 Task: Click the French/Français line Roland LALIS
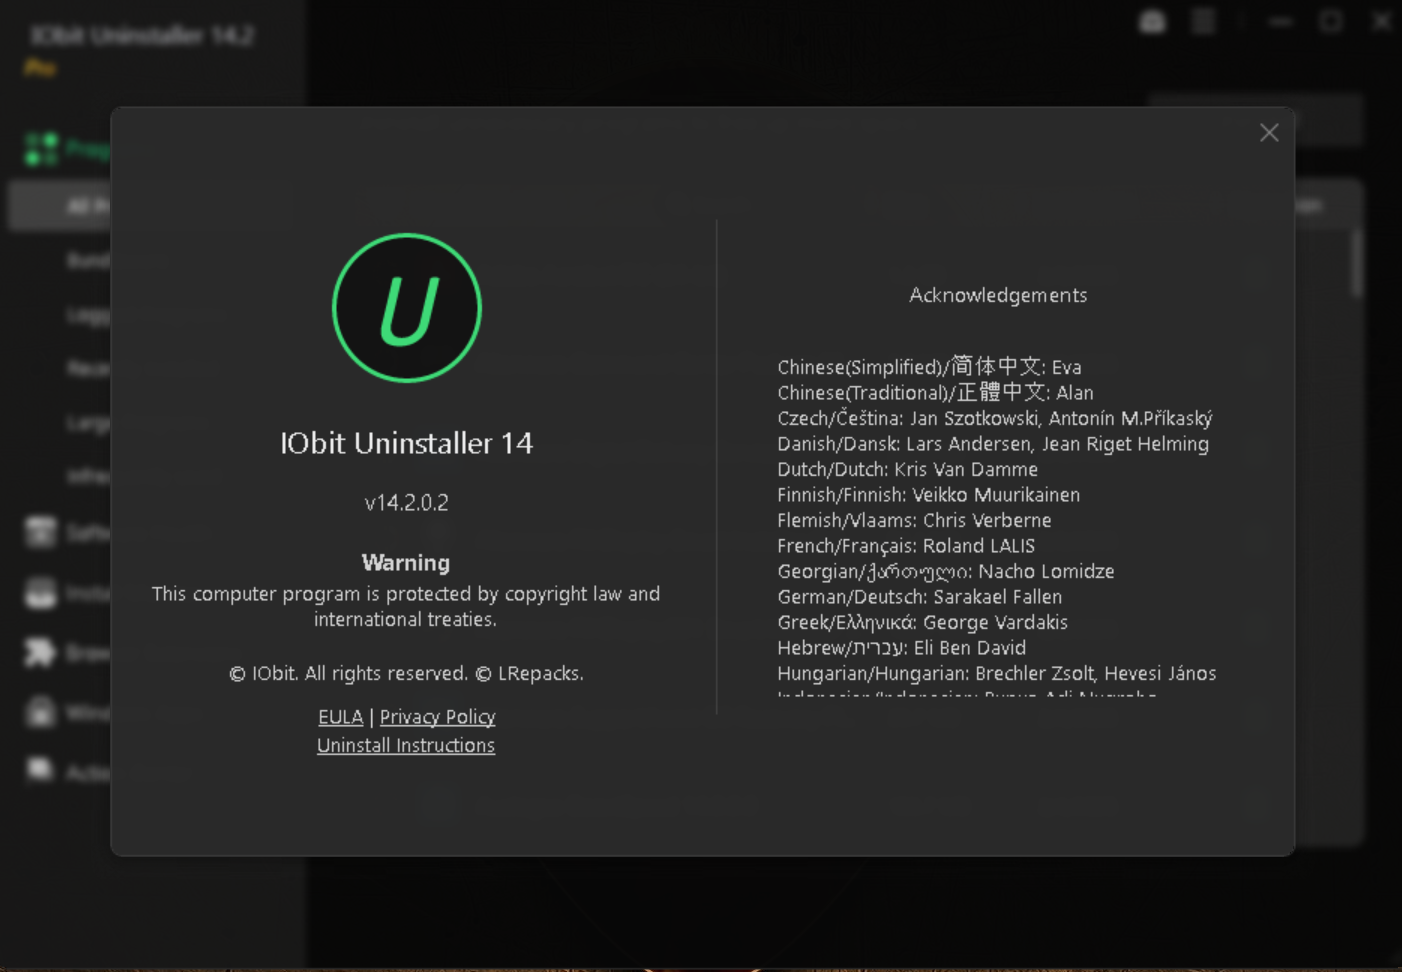tap(906, 545)
